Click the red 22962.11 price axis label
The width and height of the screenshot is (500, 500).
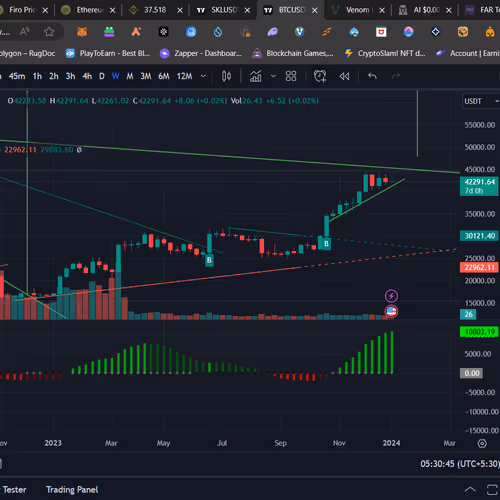point(479,267)
